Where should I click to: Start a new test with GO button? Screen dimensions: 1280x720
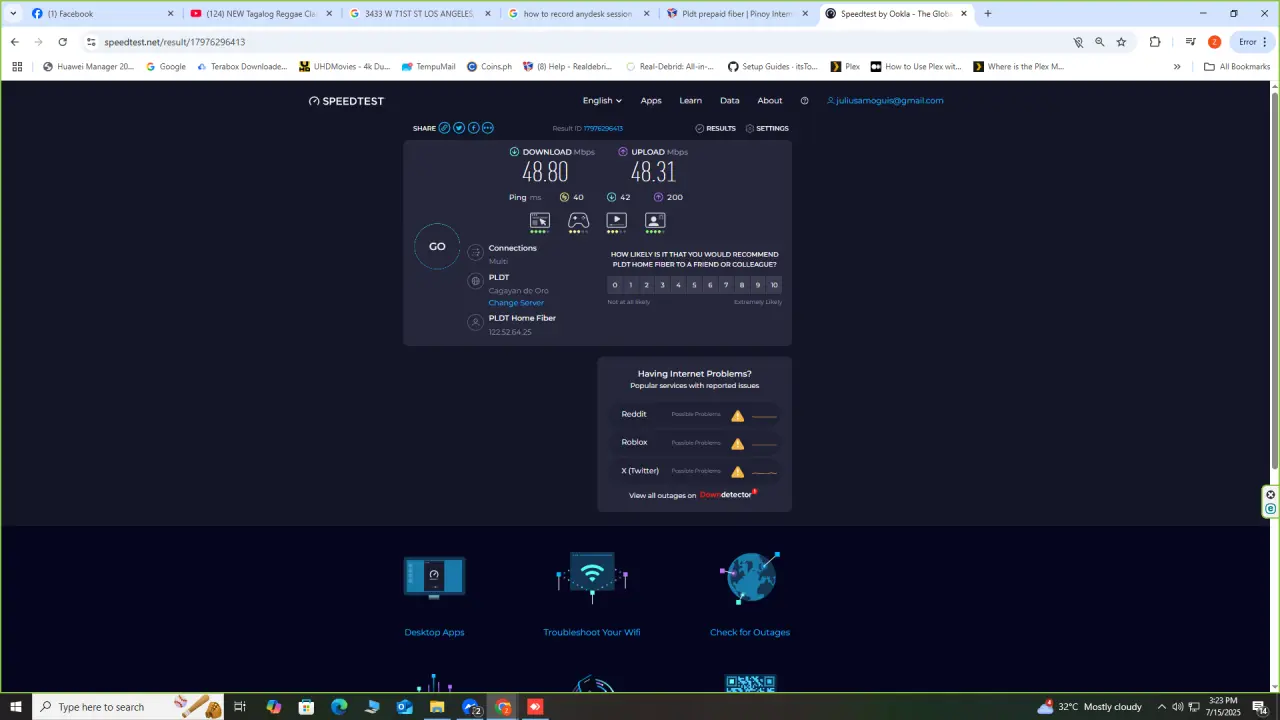tap(437, 246)
